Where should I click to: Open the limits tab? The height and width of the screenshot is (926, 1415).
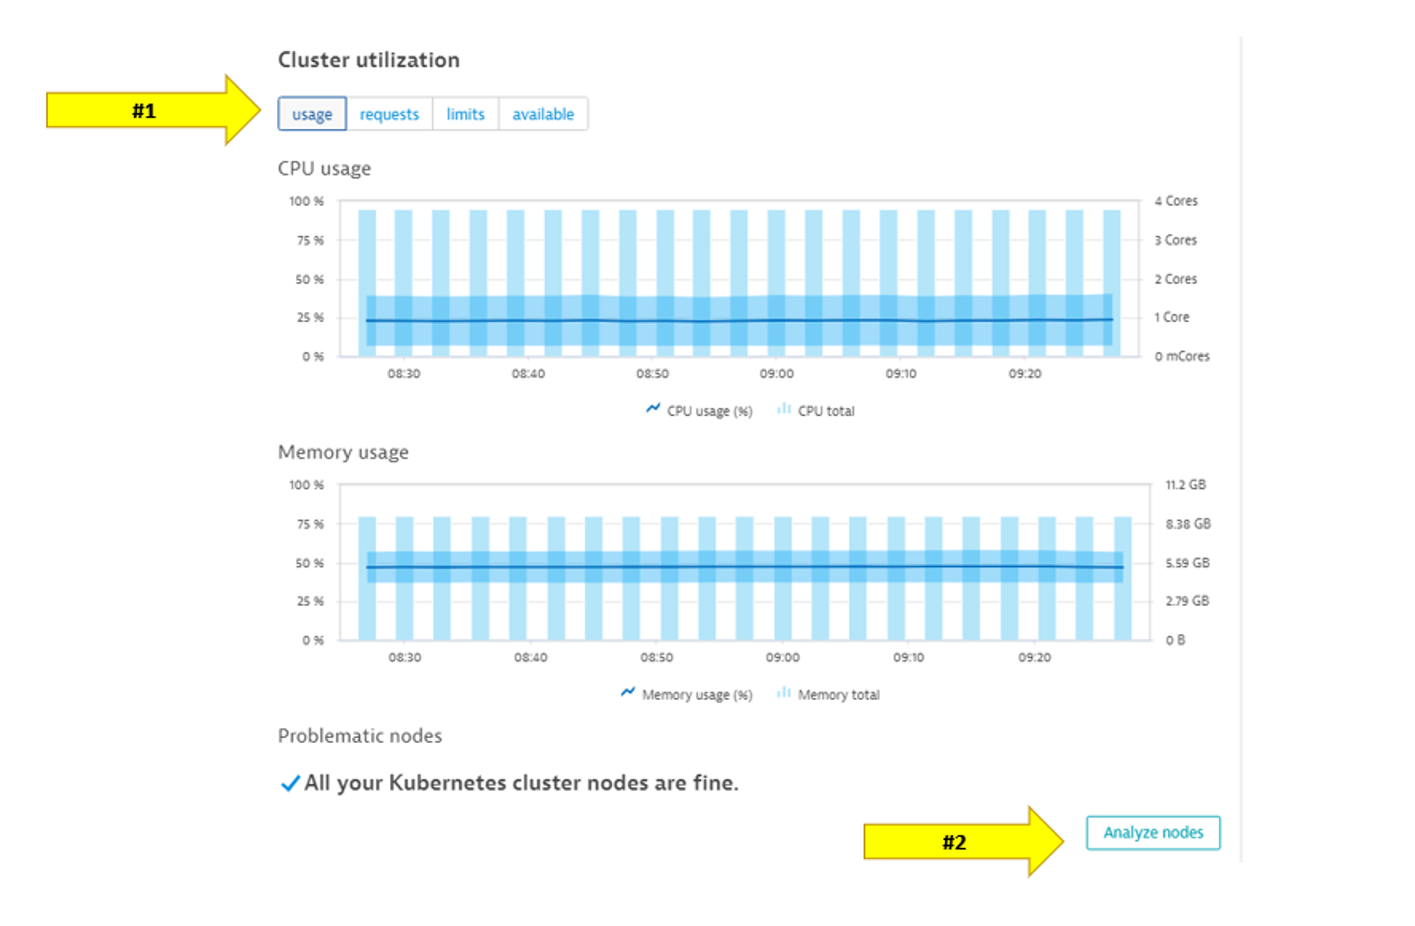pyautogui.click(x=465, y=114)
